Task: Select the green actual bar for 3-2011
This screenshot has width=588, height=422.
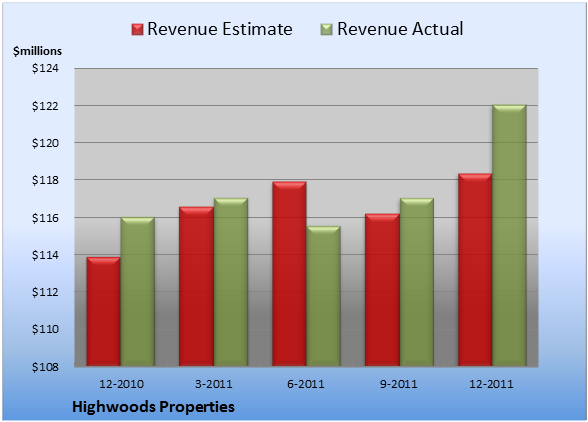Action: (230, 282)
